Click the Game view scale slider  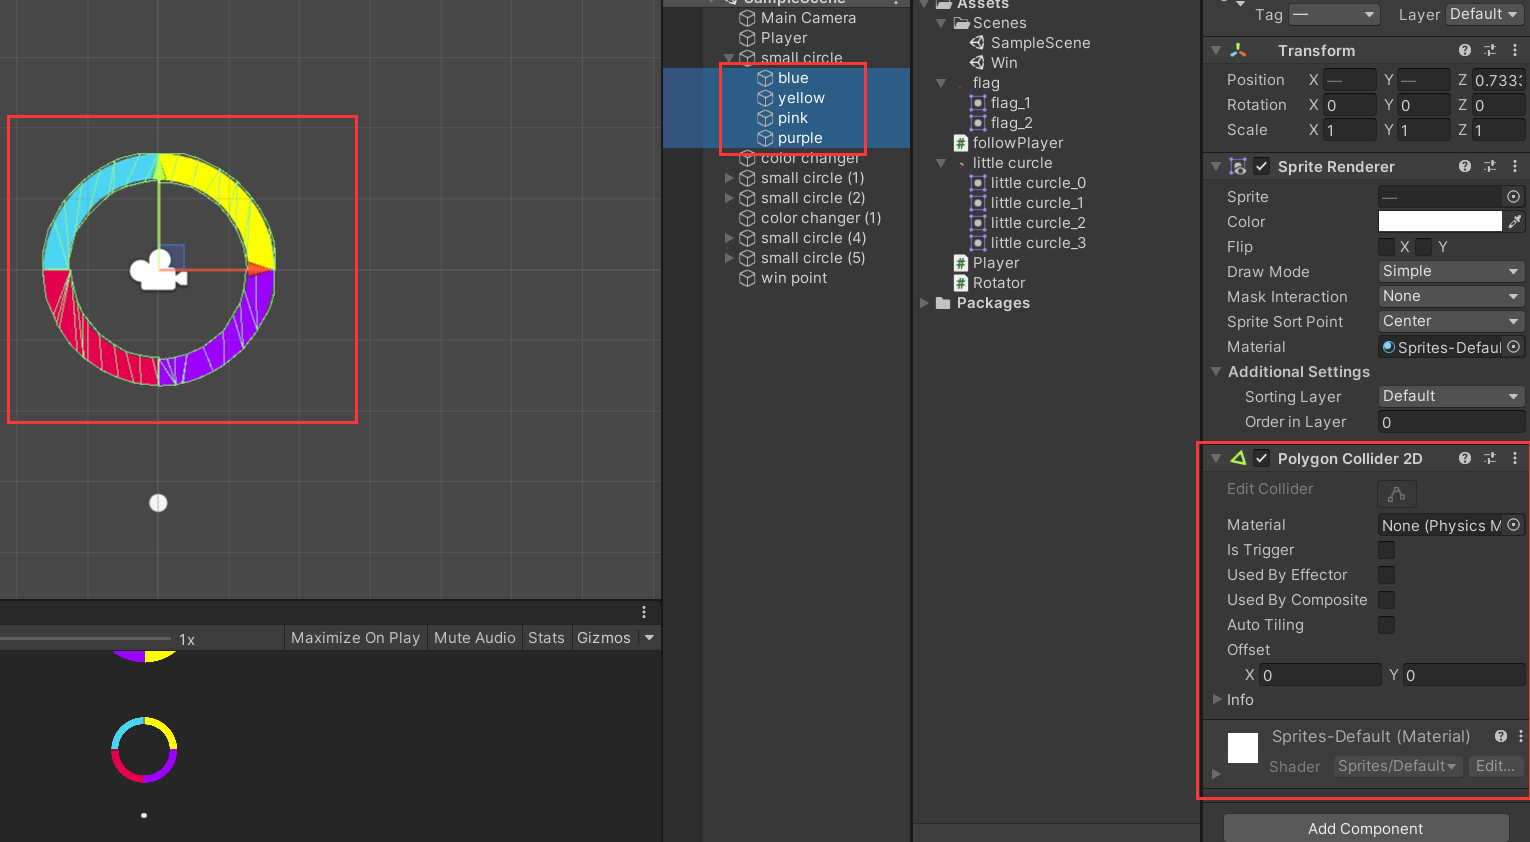click(85, 638)
